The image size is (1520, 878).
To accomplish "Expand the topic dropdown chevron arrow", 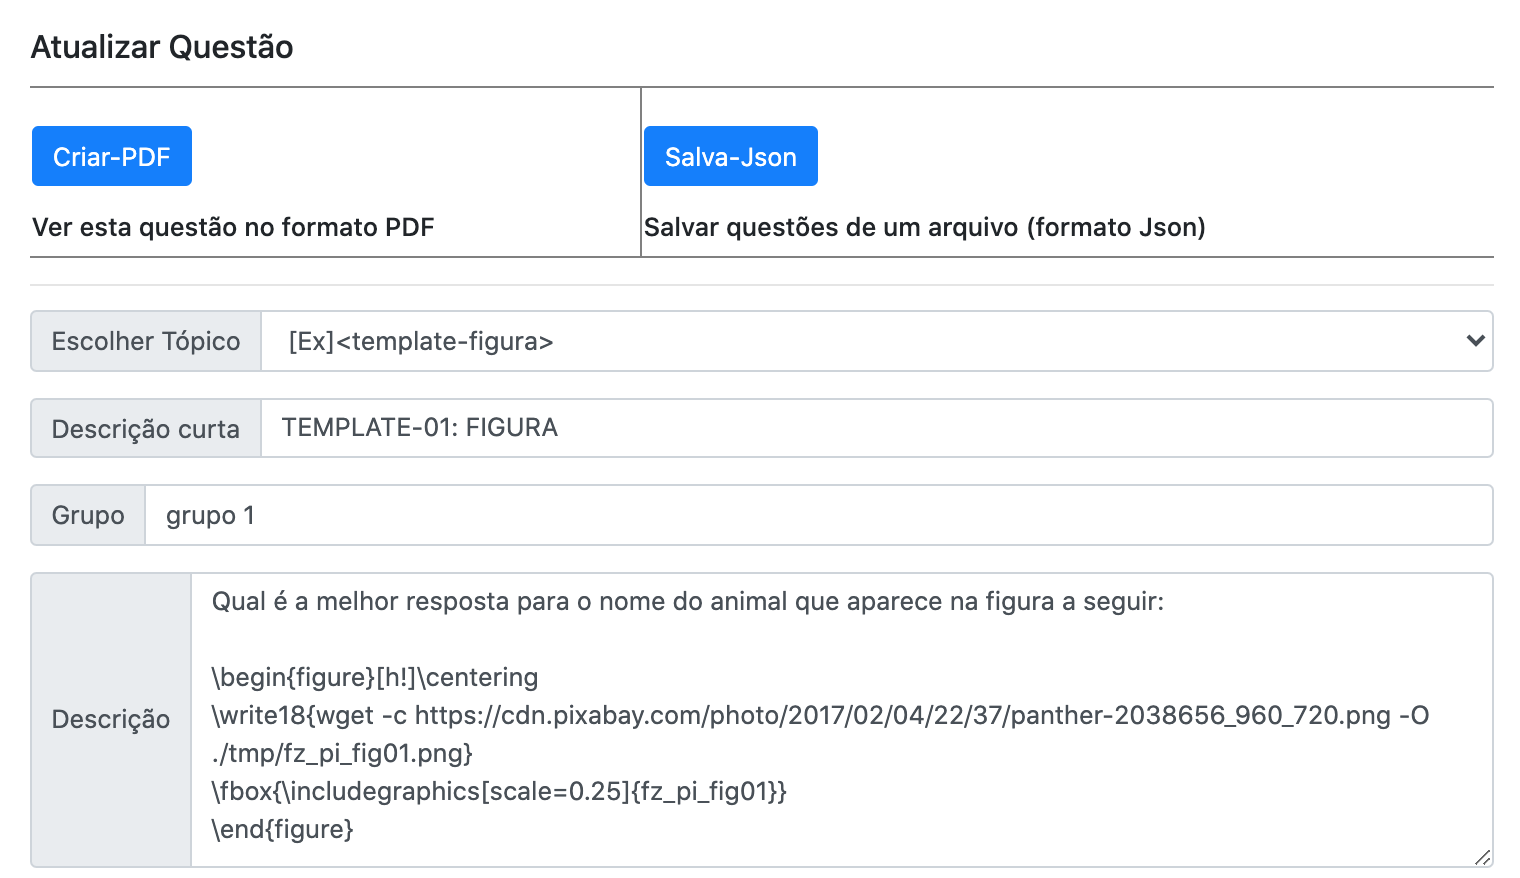I will [1474, 341].
